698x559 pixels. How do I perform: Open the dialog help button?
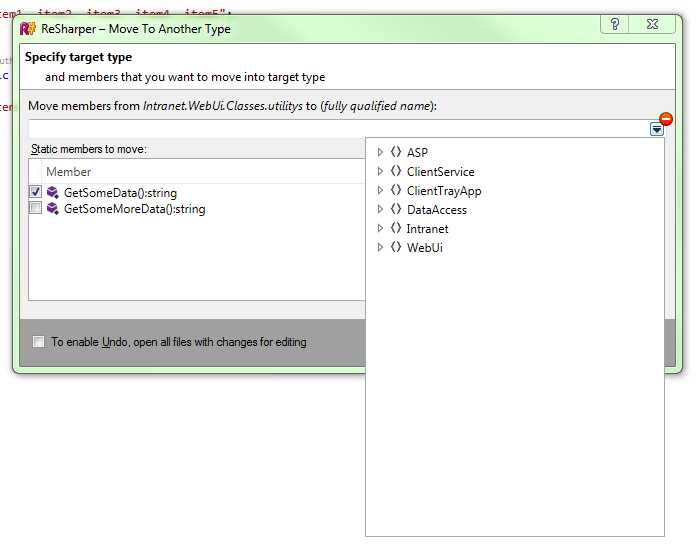[x=615, y=24]
